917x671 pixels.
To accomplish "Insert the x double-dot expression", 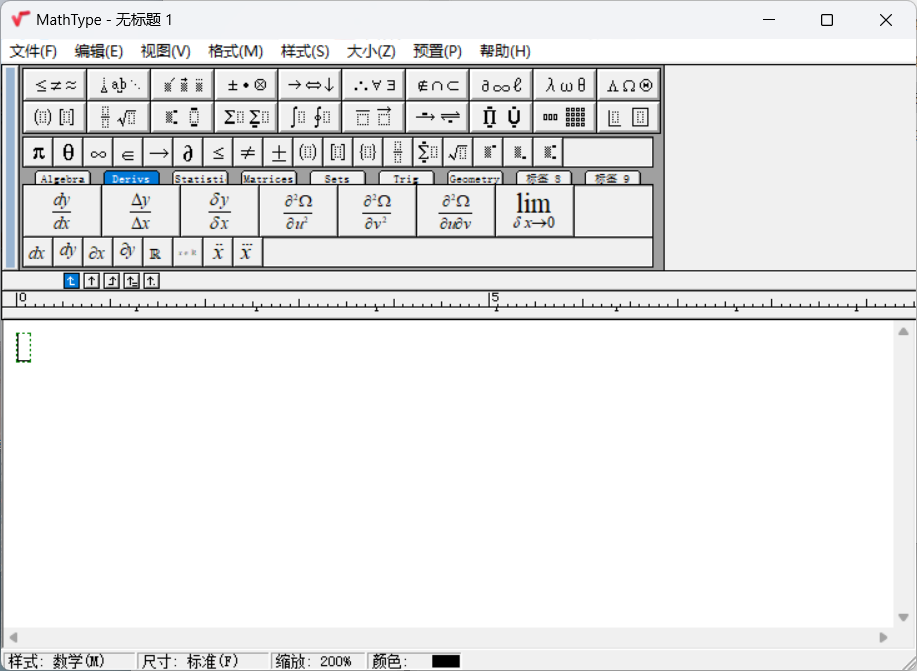I will [218, 252].
